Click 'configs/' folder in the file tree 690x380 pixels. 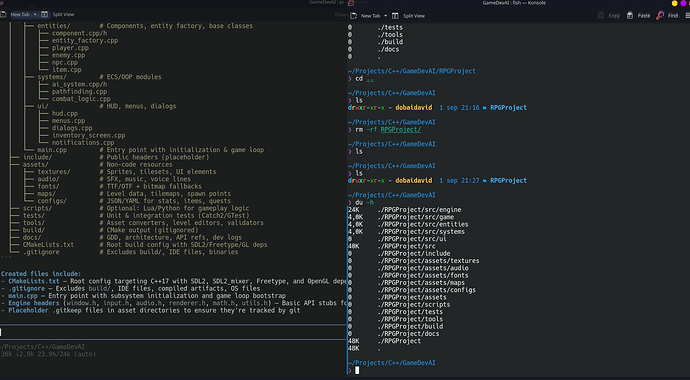[x=52, y=201]
